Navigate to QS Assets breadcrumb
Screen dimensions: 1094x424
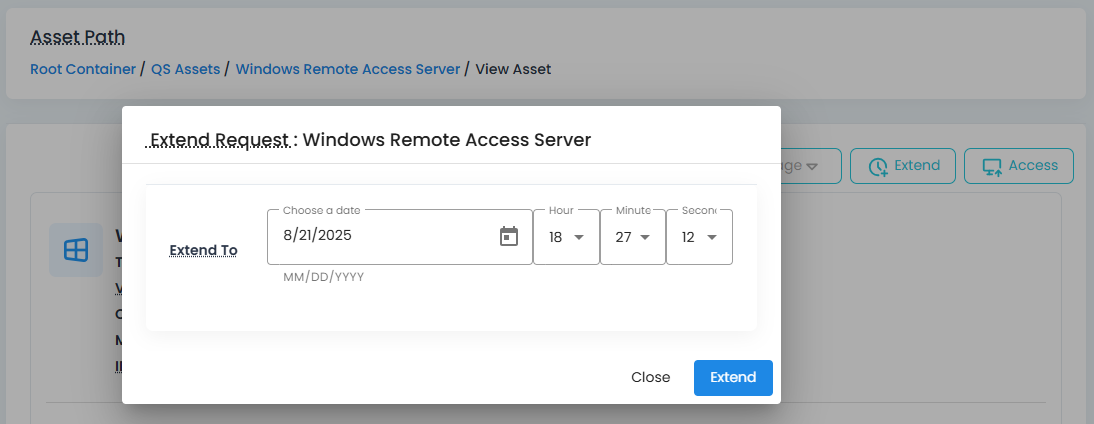coord(185,69)
